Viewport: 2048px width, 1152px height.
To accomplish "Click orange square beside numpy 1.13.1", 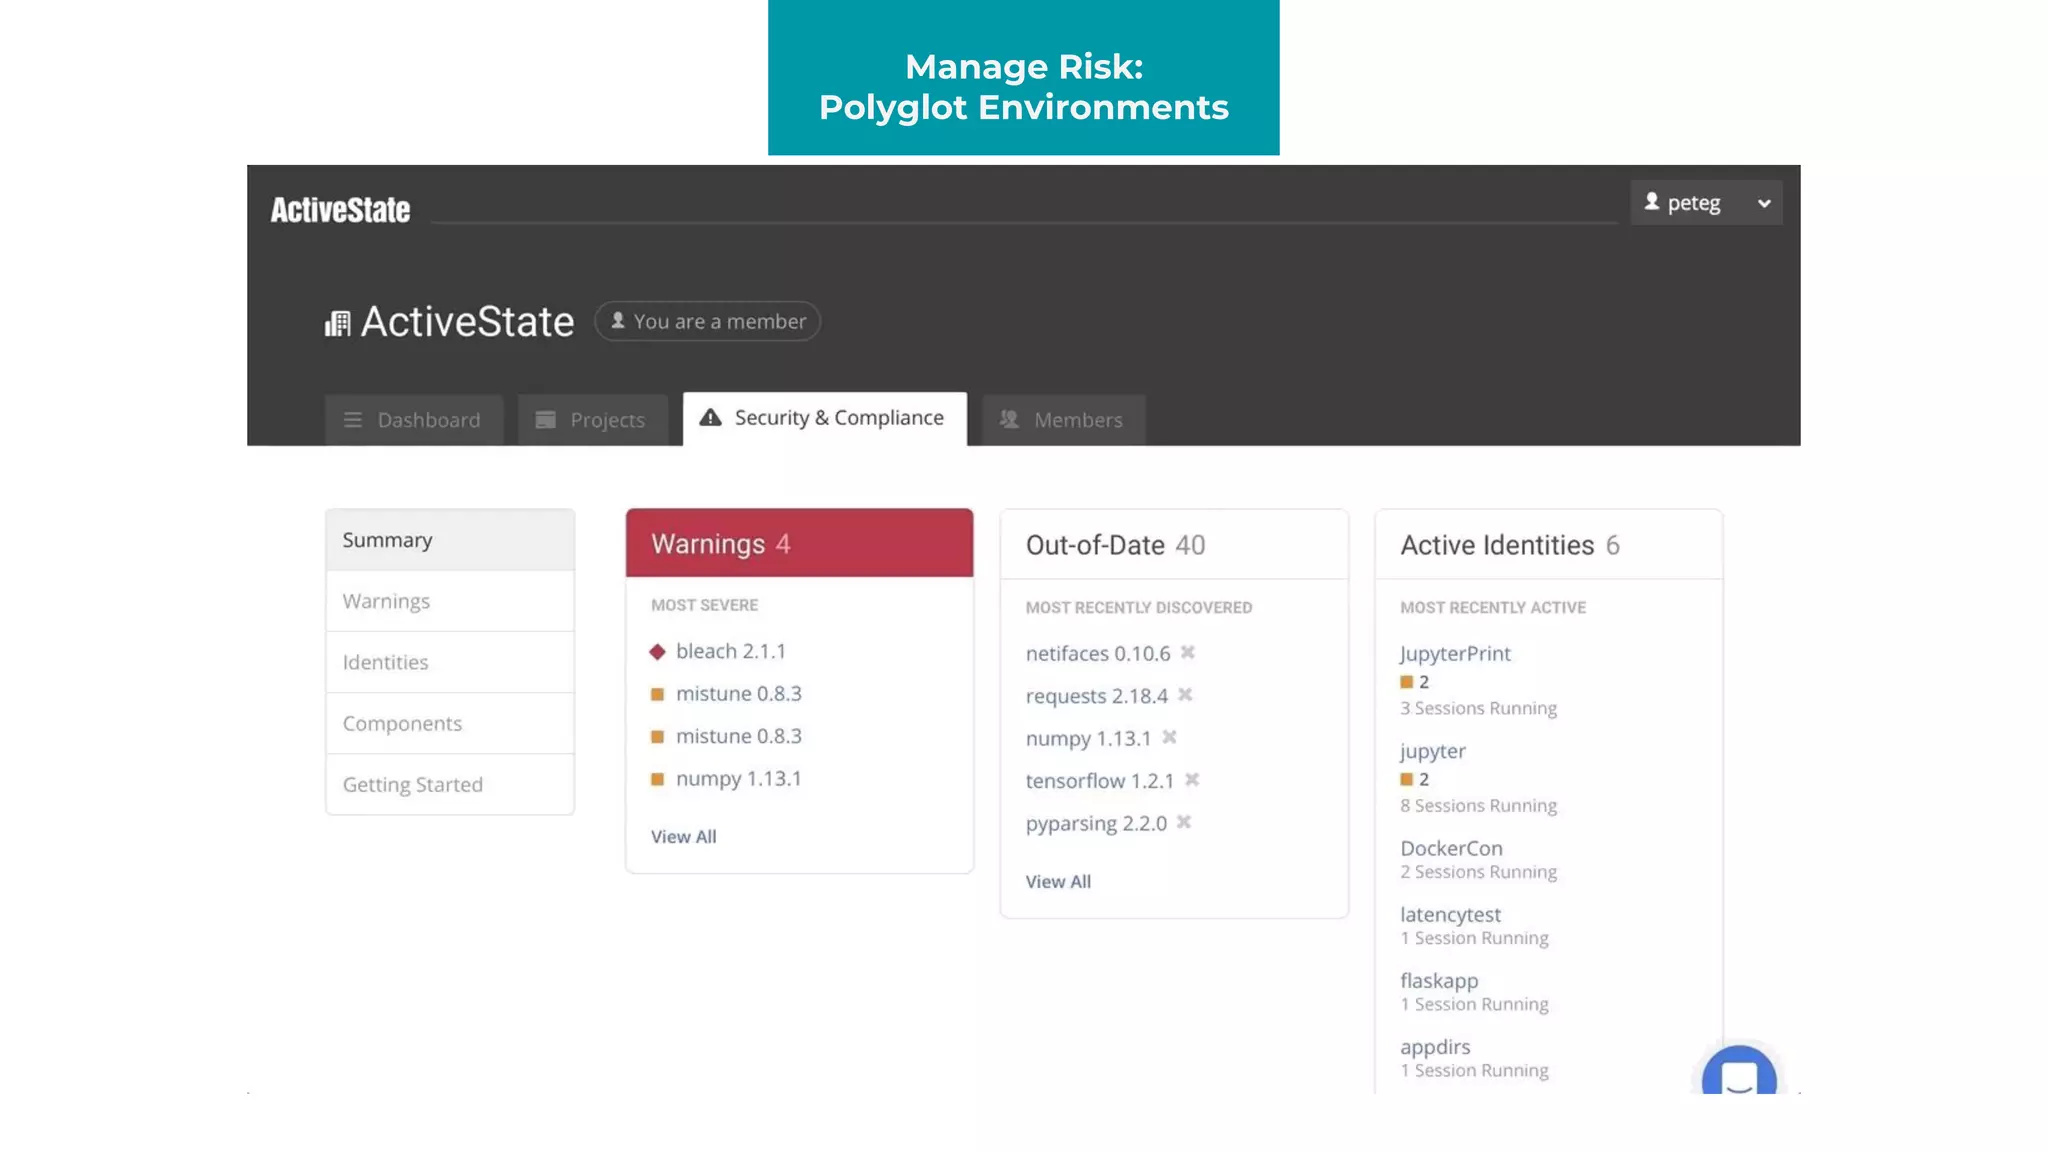I will [x=657, y=779].
